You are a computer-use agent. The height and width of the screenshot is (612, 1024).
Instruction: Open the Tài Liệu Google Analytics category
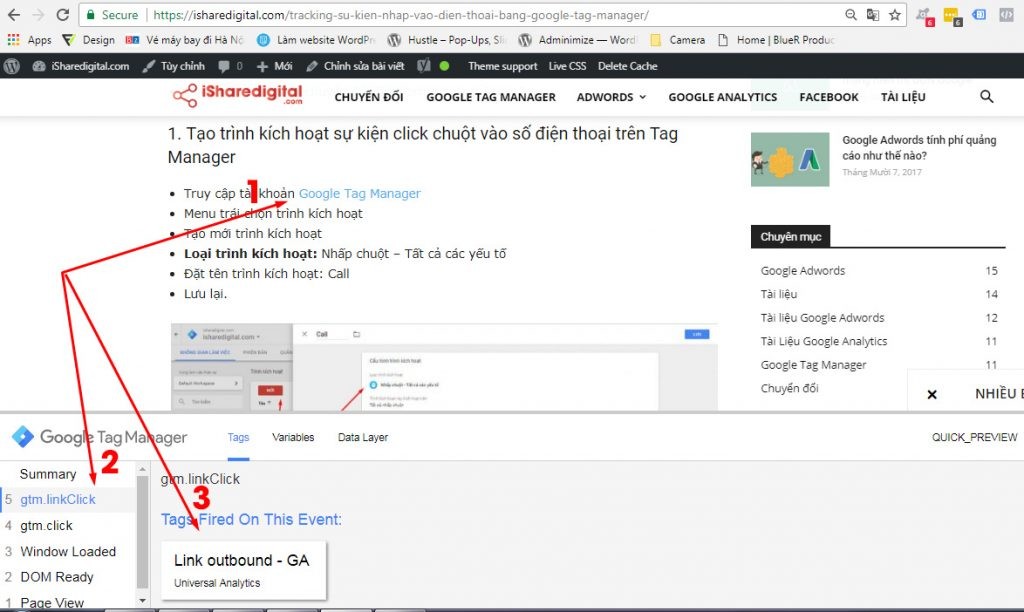tap(824, 341)
